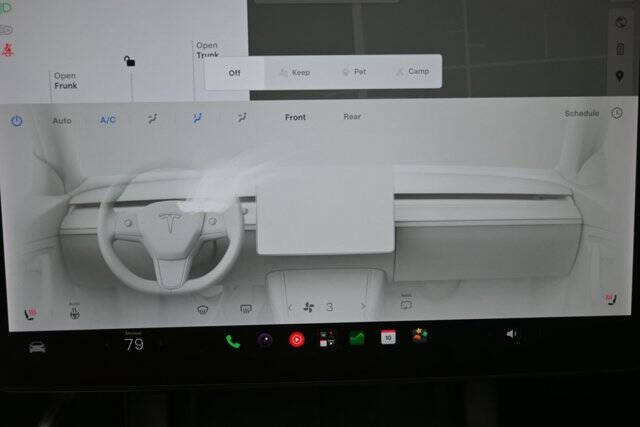640x427 pixels.
Task: Open the Calendar app icon
Action: pos(388,337)
